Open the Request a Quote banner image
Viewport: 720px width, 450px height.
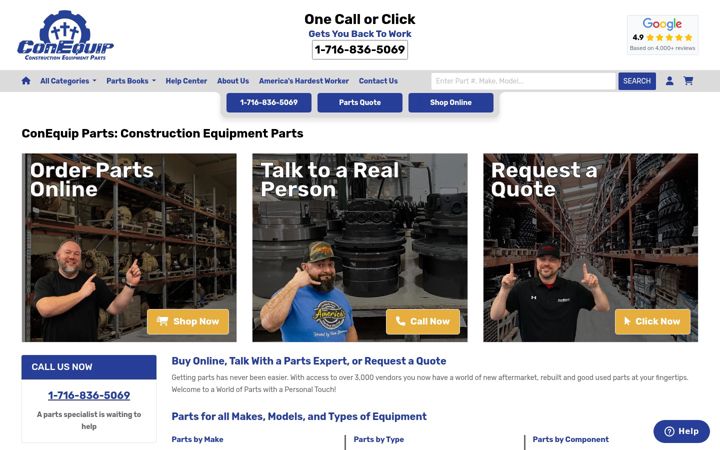coord(591,248)
